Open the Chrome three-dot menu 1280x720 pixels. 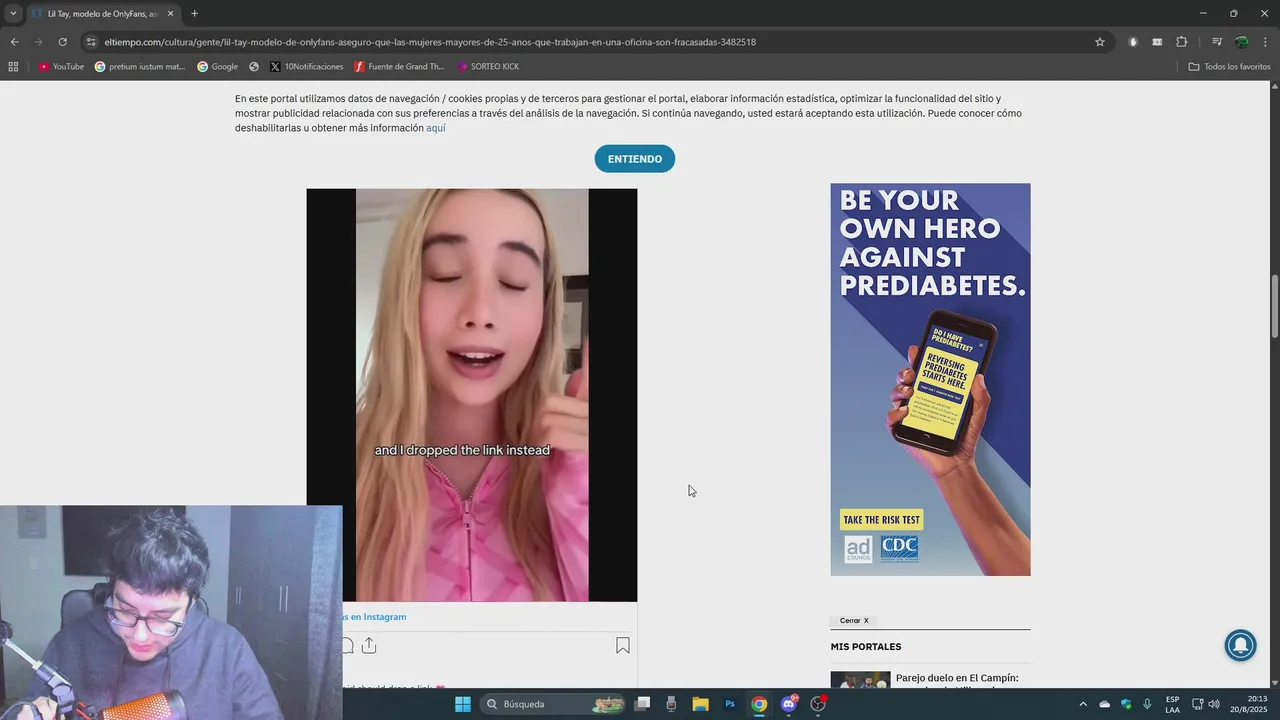[1265, 42]
